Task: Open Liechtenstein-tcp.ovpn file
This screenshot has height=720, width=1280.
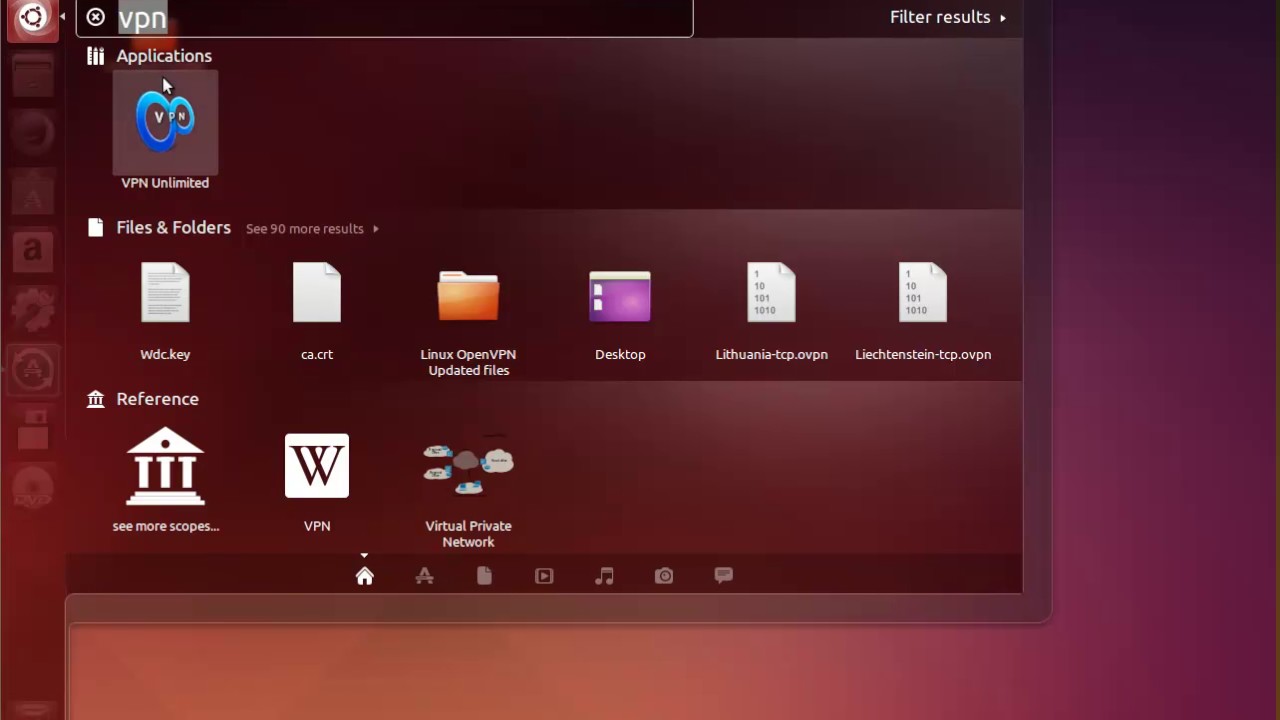Action: pos(923,311)
